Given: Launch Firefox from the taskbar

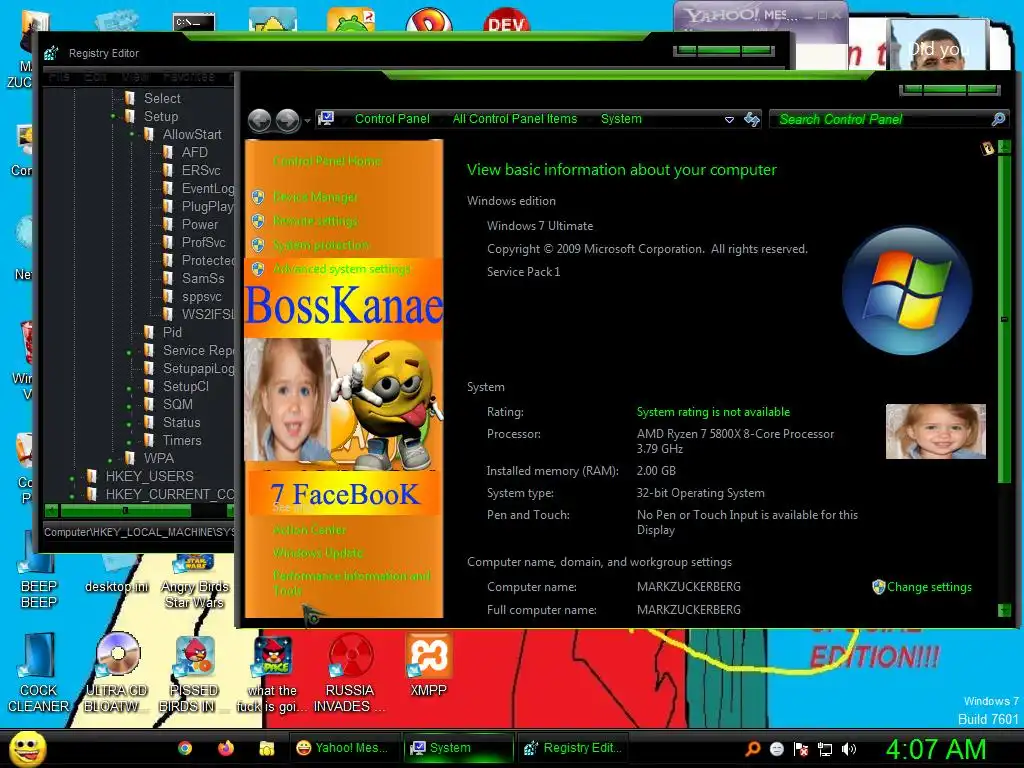Looking at the screenshot, I should [x=226, y=748].
